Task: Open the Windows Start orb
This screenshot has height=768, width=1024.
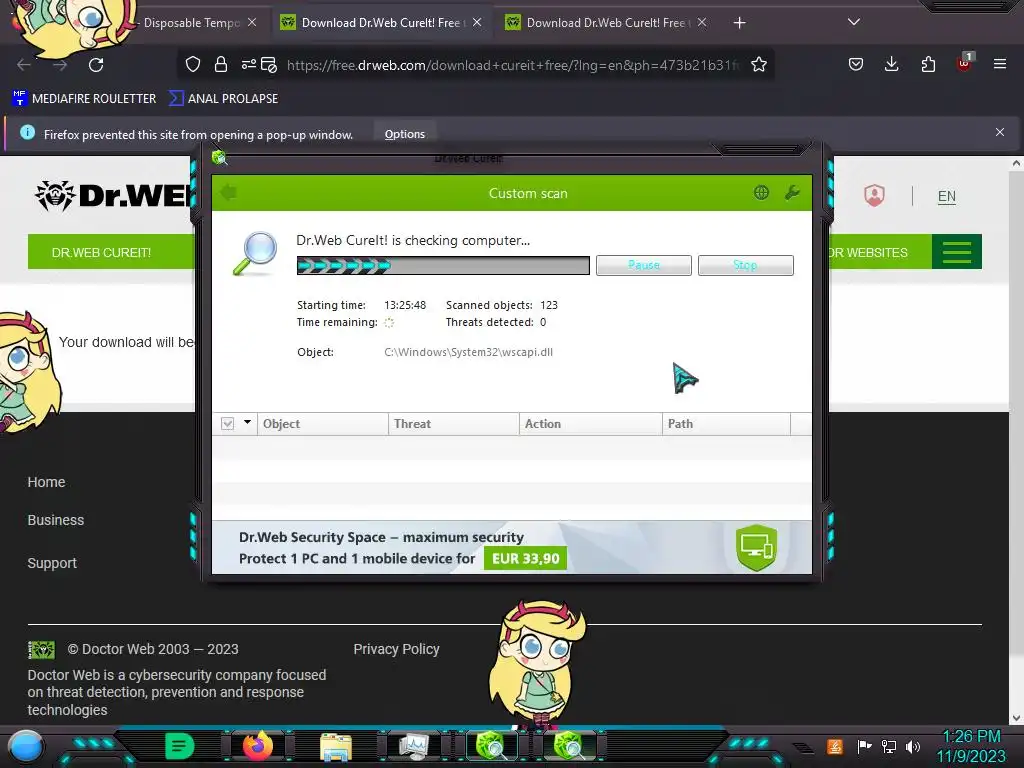Action: coord(26,746)
